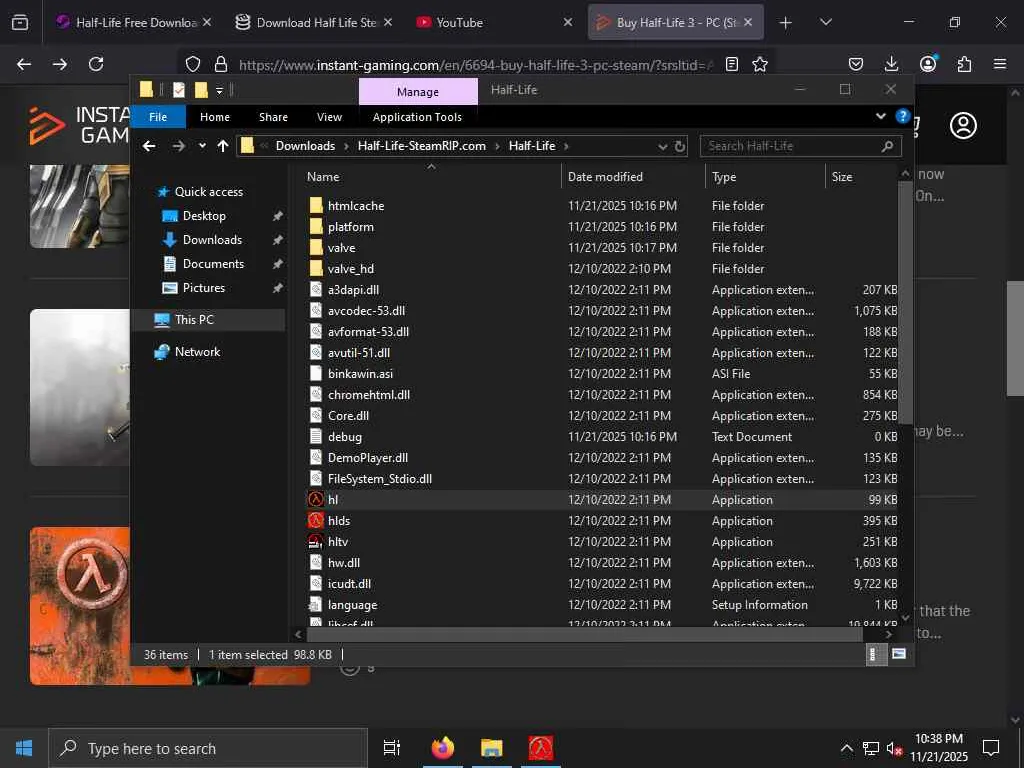
Task: Open Firefox list all tabs dropdown
Action: (x=825, y=22)
